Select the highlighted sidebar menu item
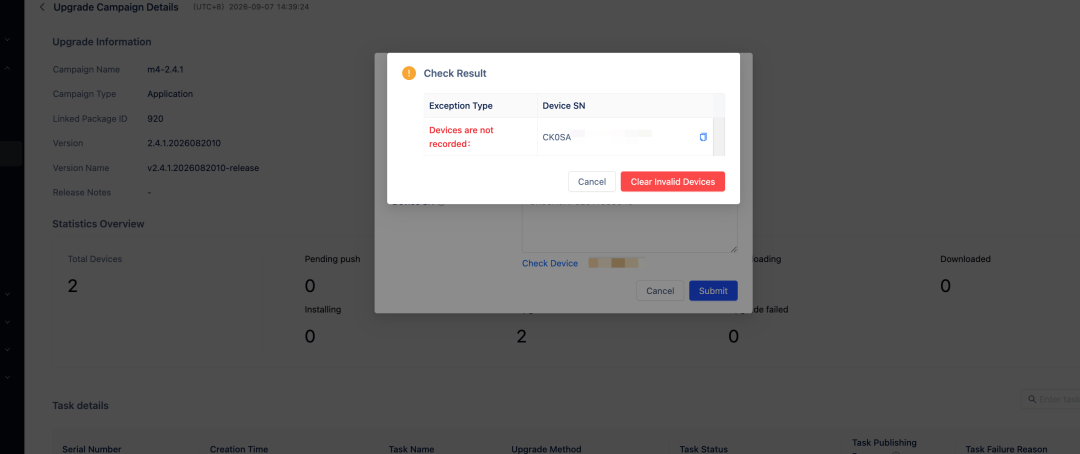Viewport: 1080px width, 454px height. (12, 154)
